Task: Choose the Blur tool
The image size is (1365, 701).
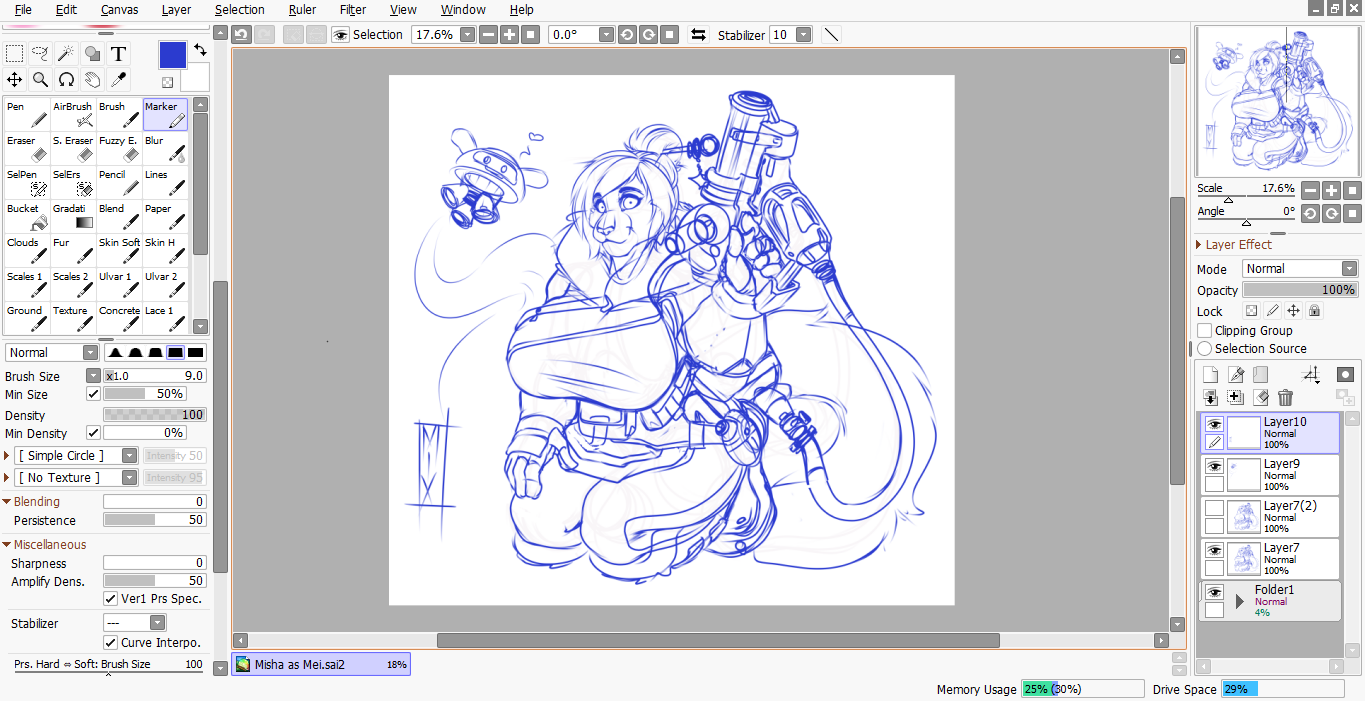Action: click(x=165, y=148)
